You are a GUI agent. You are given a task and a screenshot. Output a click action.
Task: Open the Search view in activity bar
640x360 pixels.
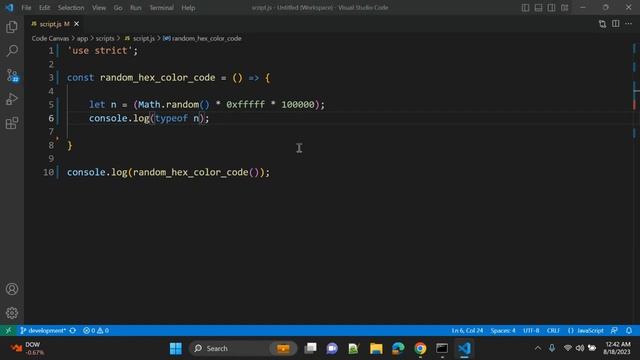12,51
